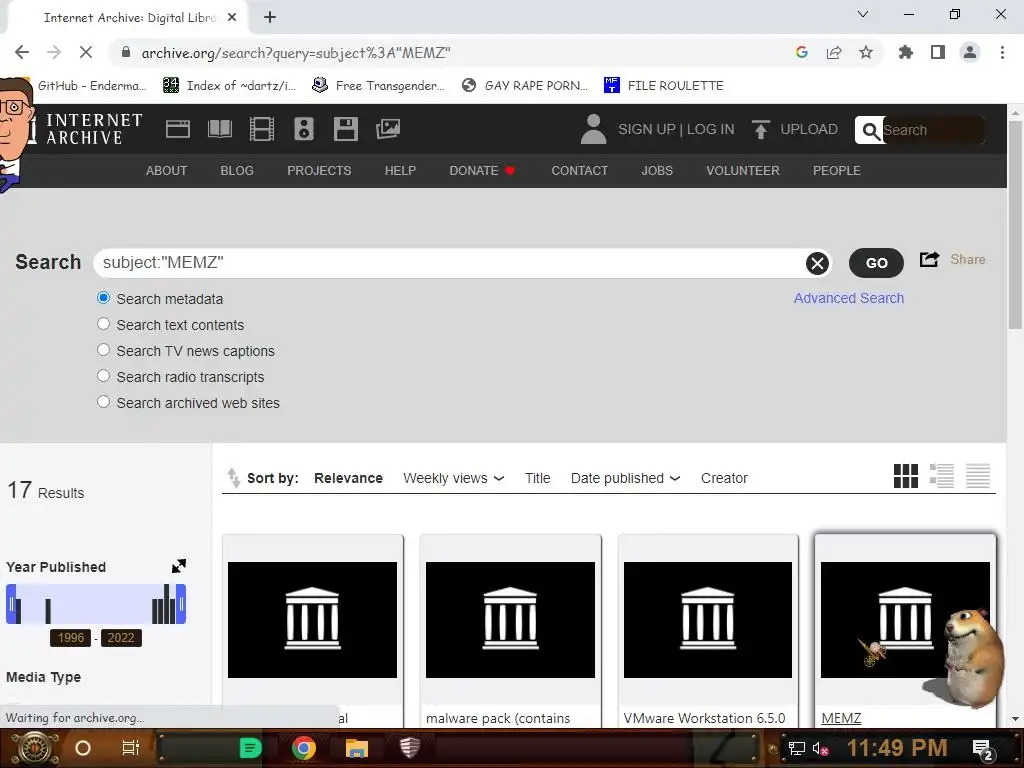The height and width of the screenshot is (768, 1024).
Task: Open Advanced Search link
Action: click(x=848, y=298)
